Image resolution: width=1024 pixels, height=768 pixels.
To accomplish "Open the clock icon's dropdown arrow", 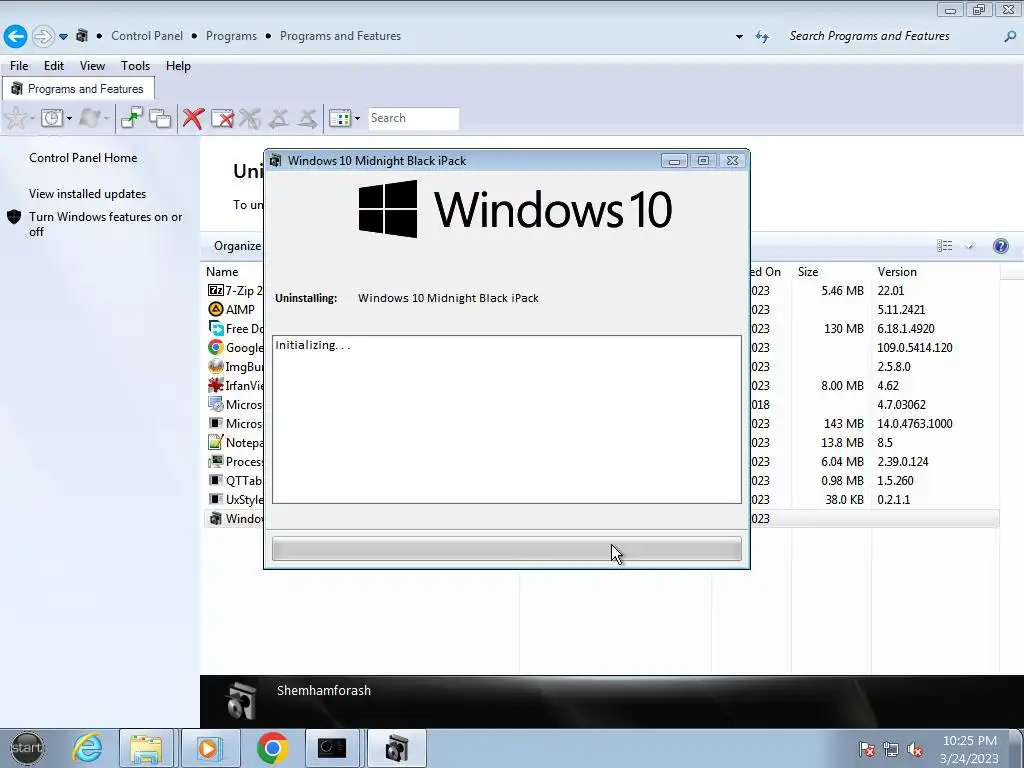I will pos(69,119).
